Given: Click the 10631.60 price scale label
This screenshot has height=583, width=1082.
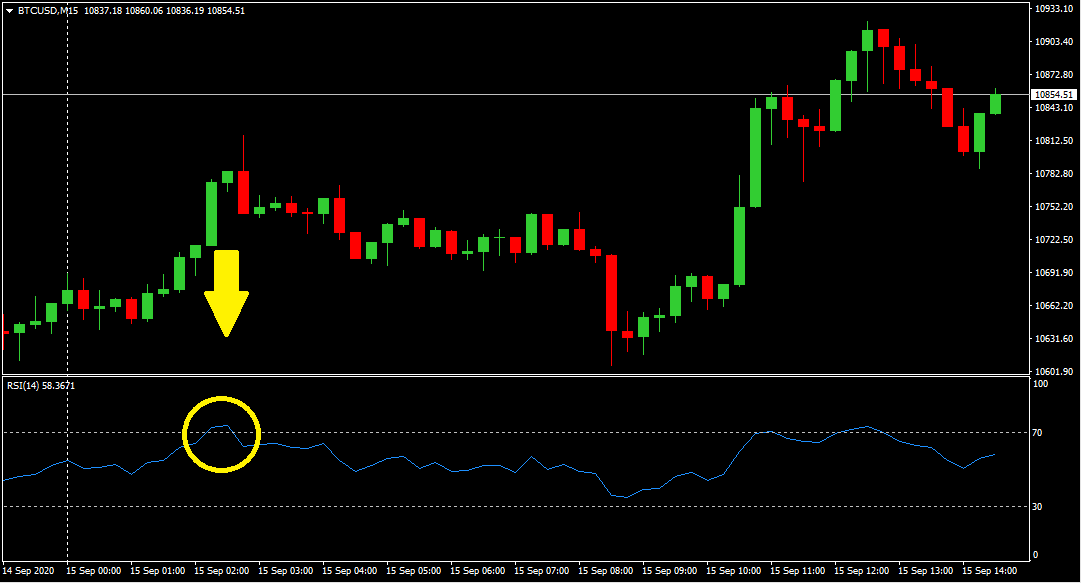Looking at the screenshot, I should coord(1054,339).
